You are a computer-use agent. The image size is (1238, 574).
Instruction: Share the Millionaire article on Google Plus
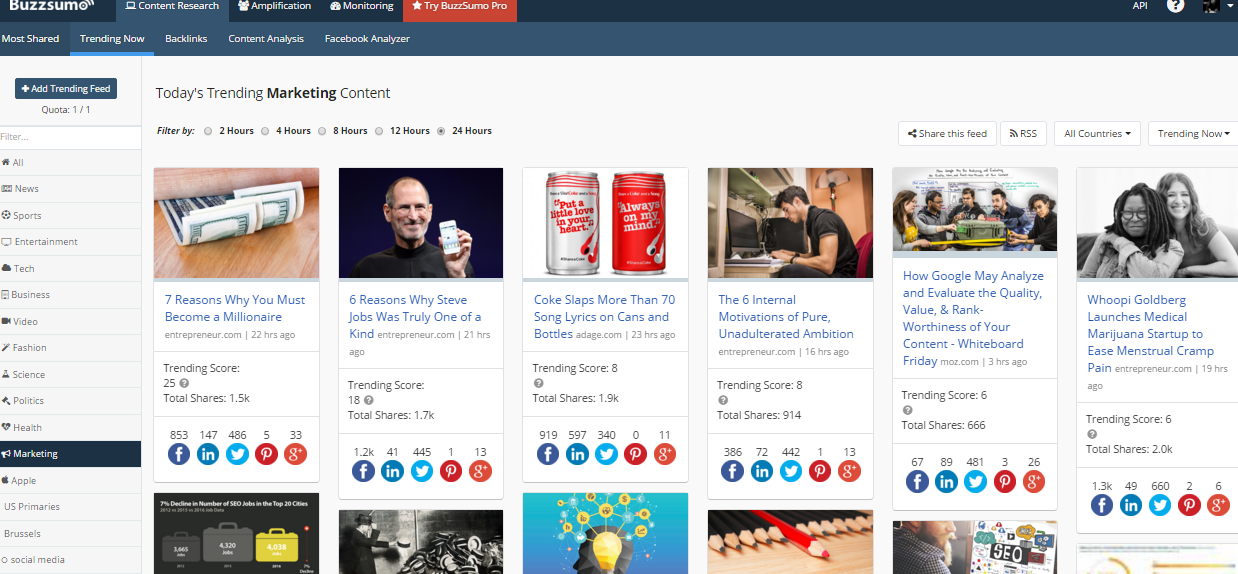coord(295,454)
